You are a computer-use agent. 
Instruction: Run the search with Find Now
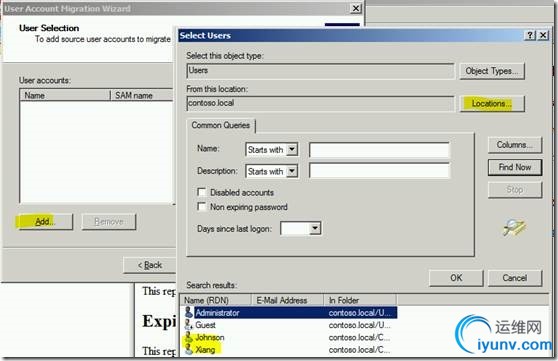[x=515, y=167]
